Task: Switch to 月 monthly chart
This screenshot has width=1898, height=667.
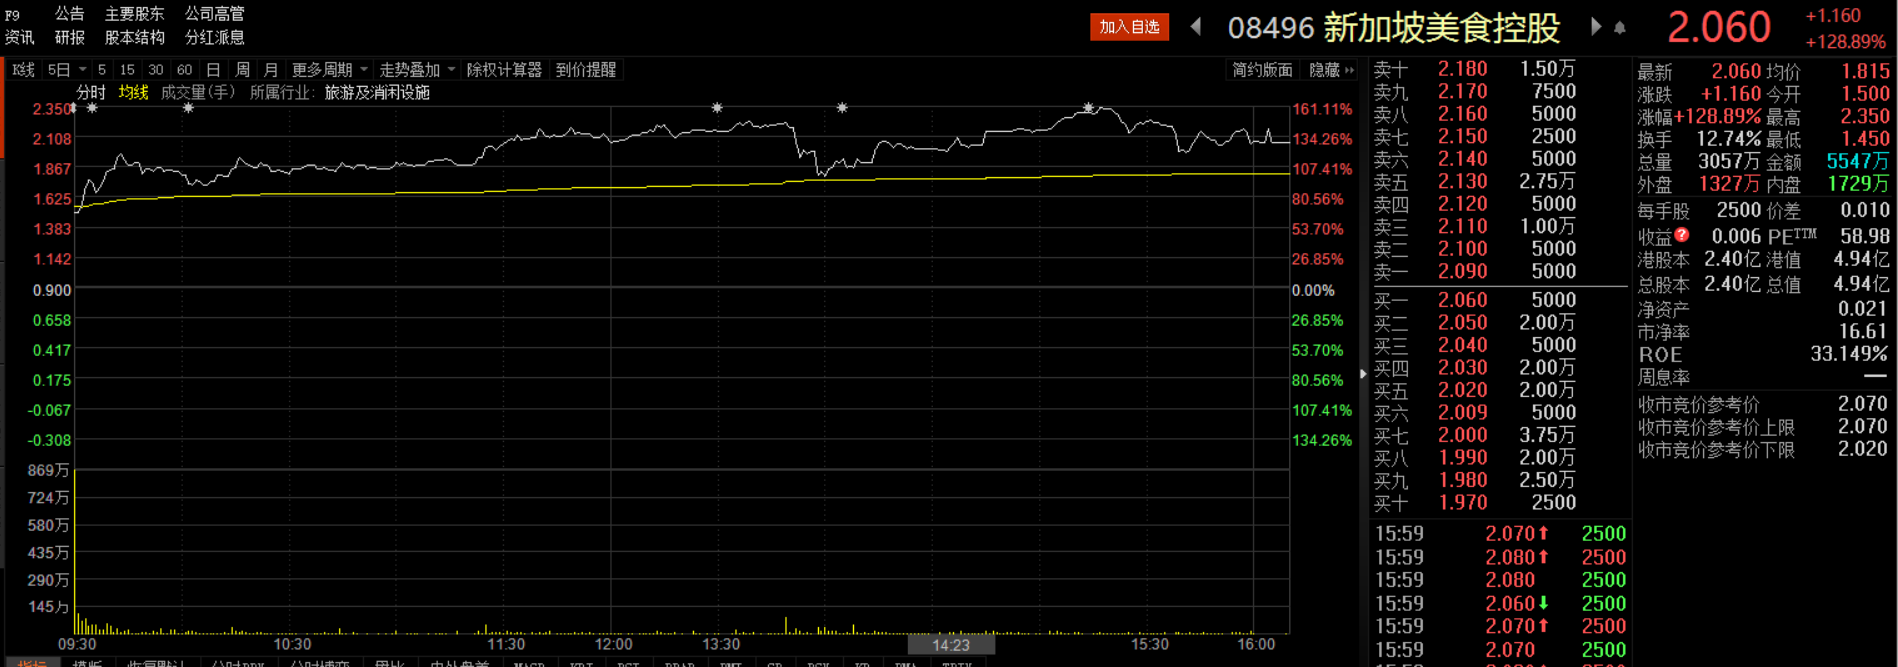Action: click(x=271, y=70)
